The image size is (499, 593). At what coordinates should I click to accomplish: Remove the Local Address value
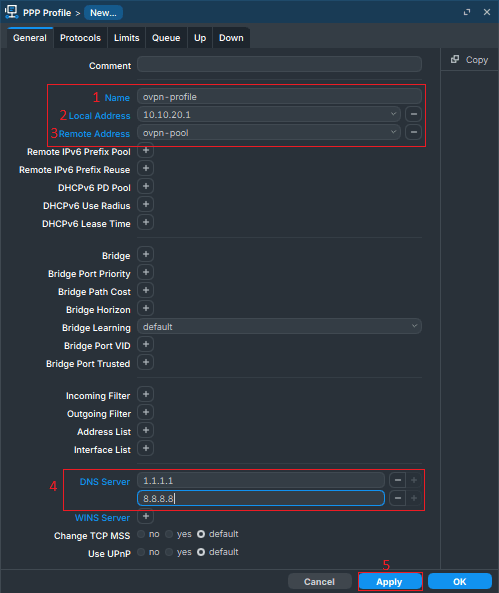[x=414, y=114]
